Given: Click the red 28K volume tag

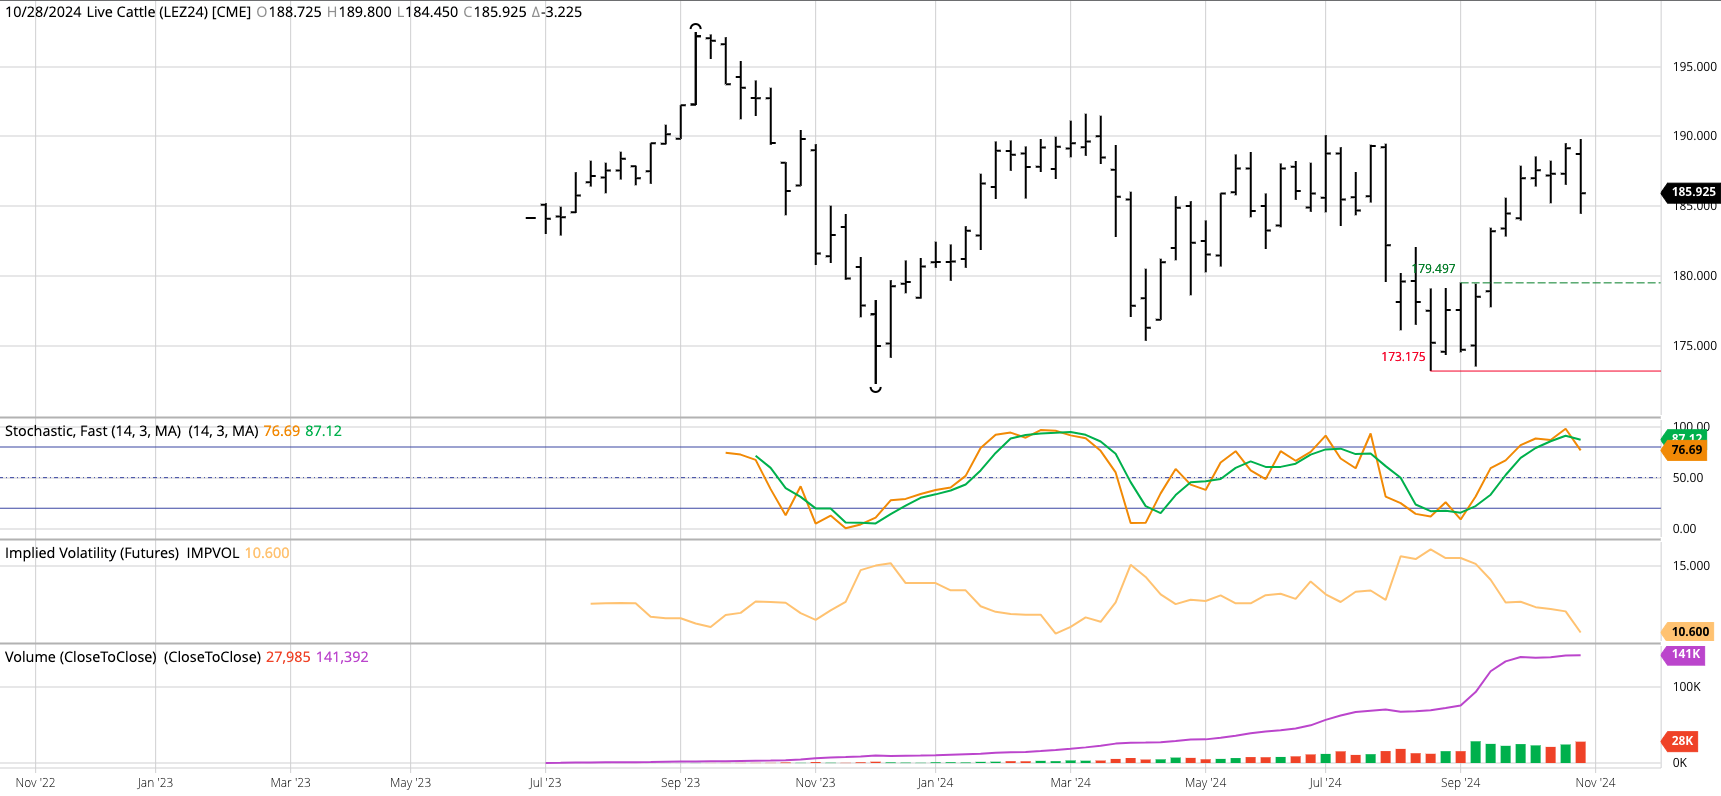Looking at the screenshot, I should click(x=1682, y=741).
